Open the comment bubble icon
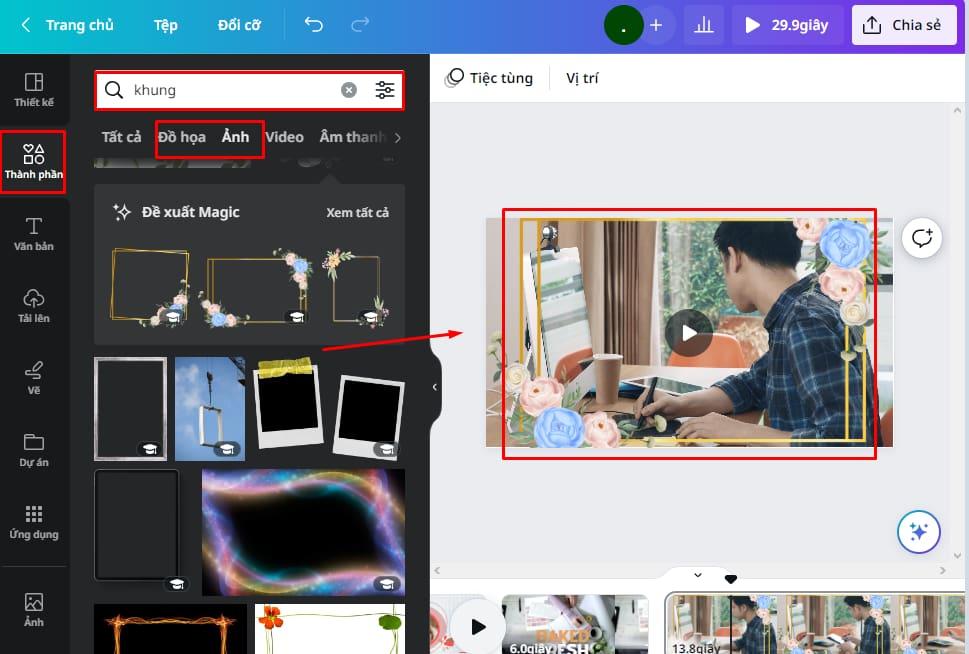 point(921,238)
